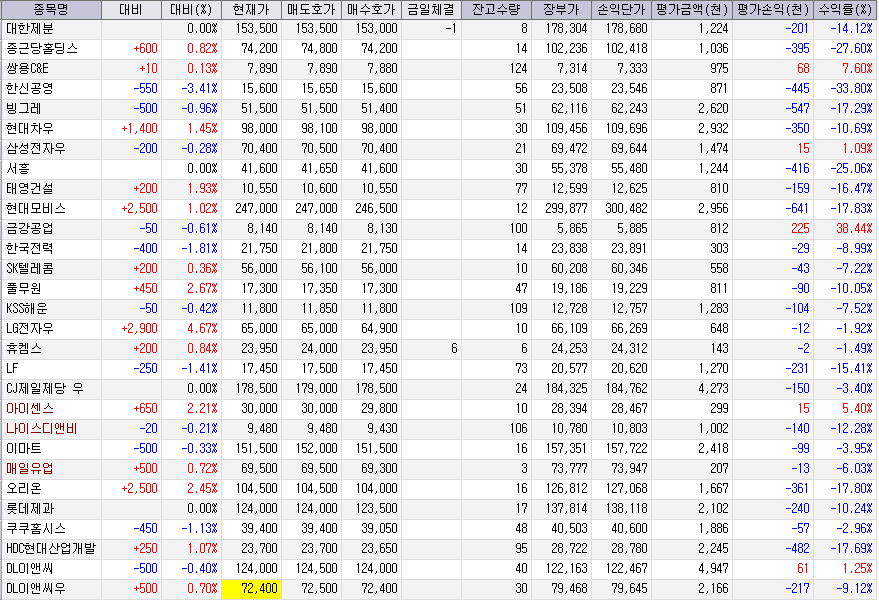Click the 잔고수량 column header
Viewport: 879px width, 601px height.
(x=496, y=10)
